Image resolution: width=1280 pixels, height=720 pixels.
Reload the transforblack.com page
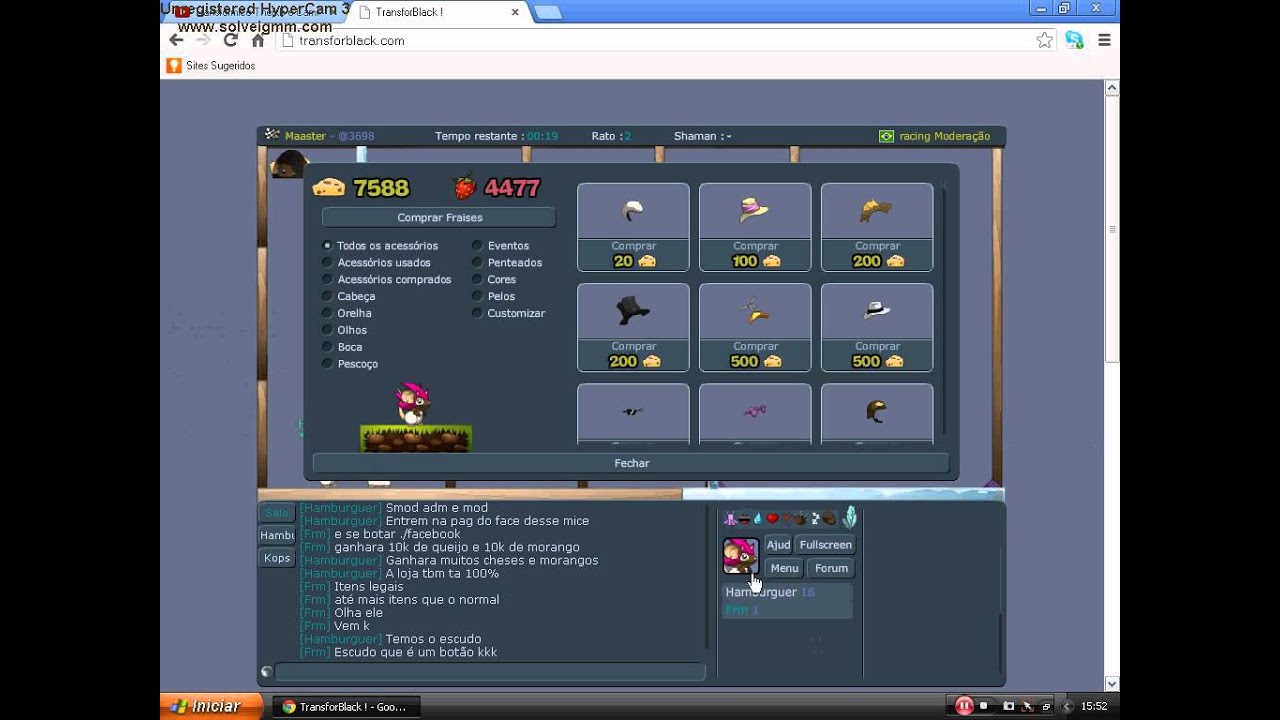(230, 40)
